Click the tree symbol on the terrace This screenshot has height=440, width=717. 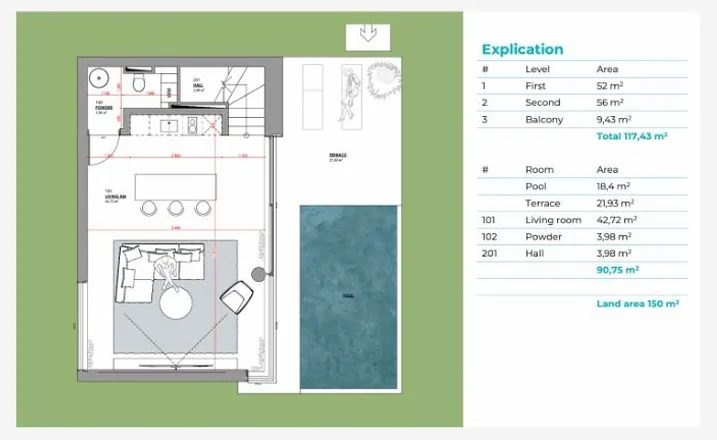(x=382, y=77)
